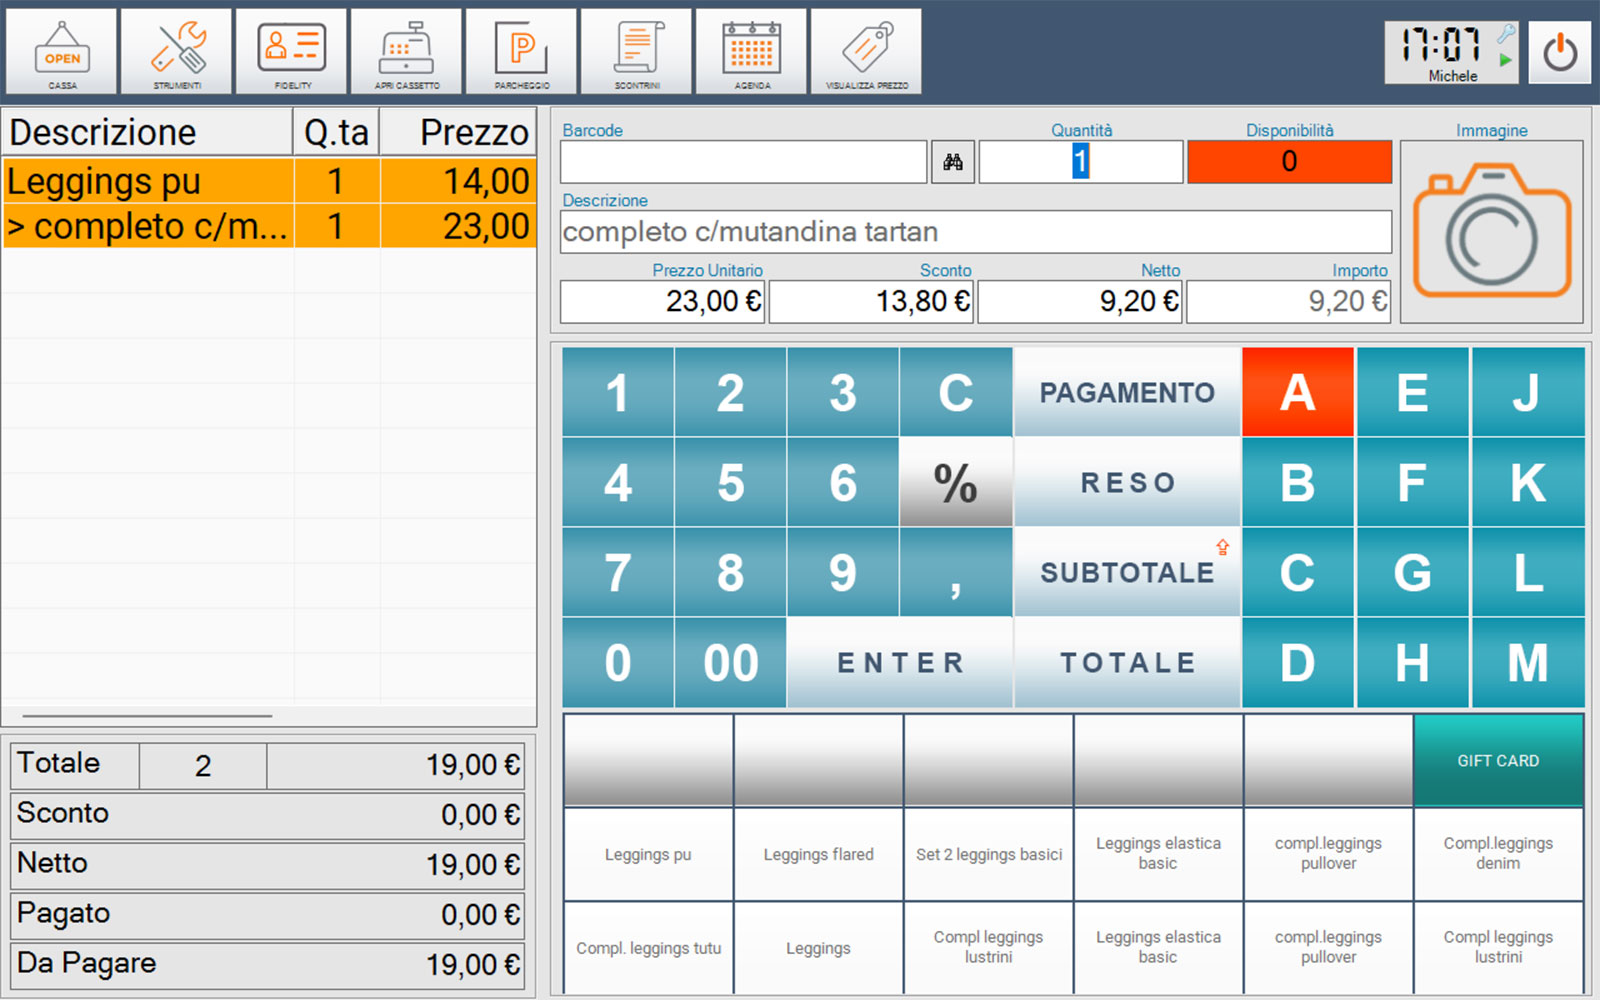This screenshot has width=1600, height=1000.
Task: Tap the PAGAMENTO button
Action: tap(1127, 392)
